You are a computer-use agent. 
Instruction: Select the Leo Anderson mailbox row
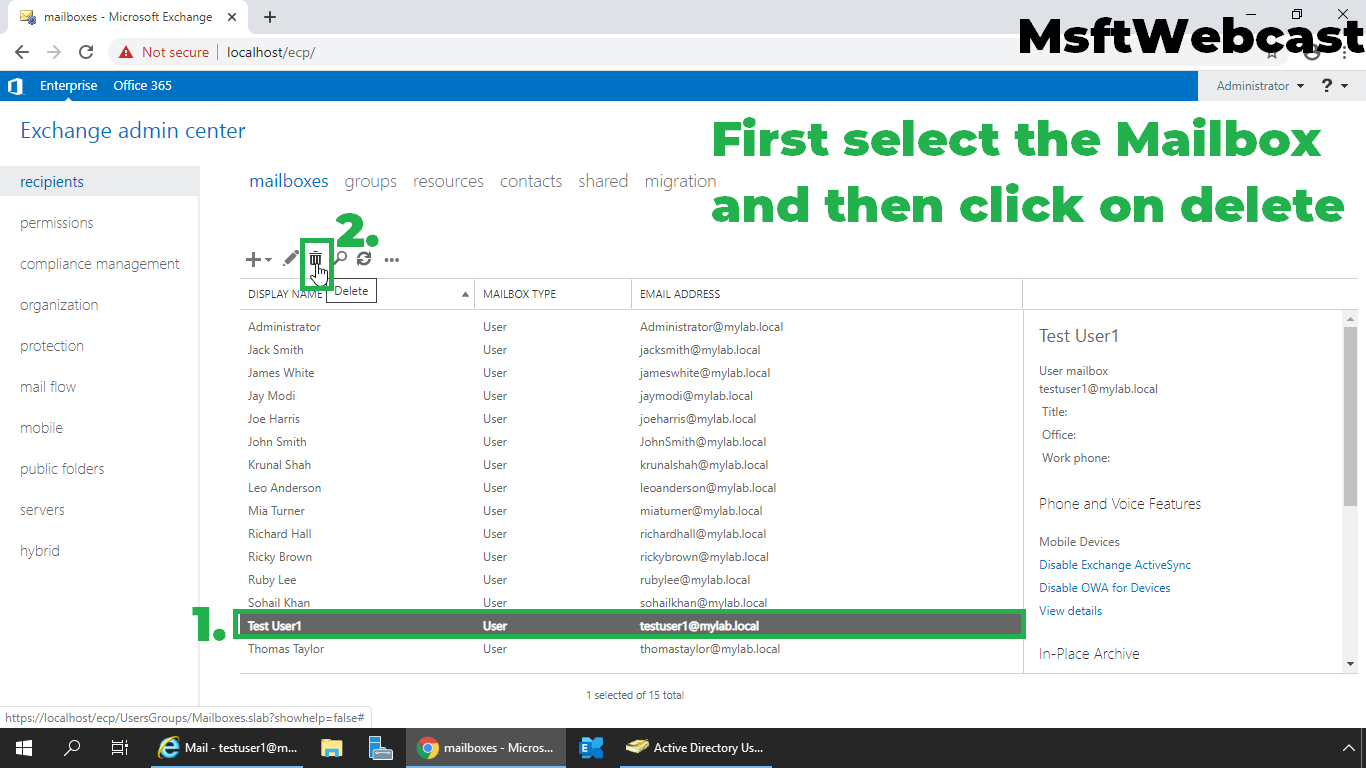pyautogui.click(x=631, y=488)
